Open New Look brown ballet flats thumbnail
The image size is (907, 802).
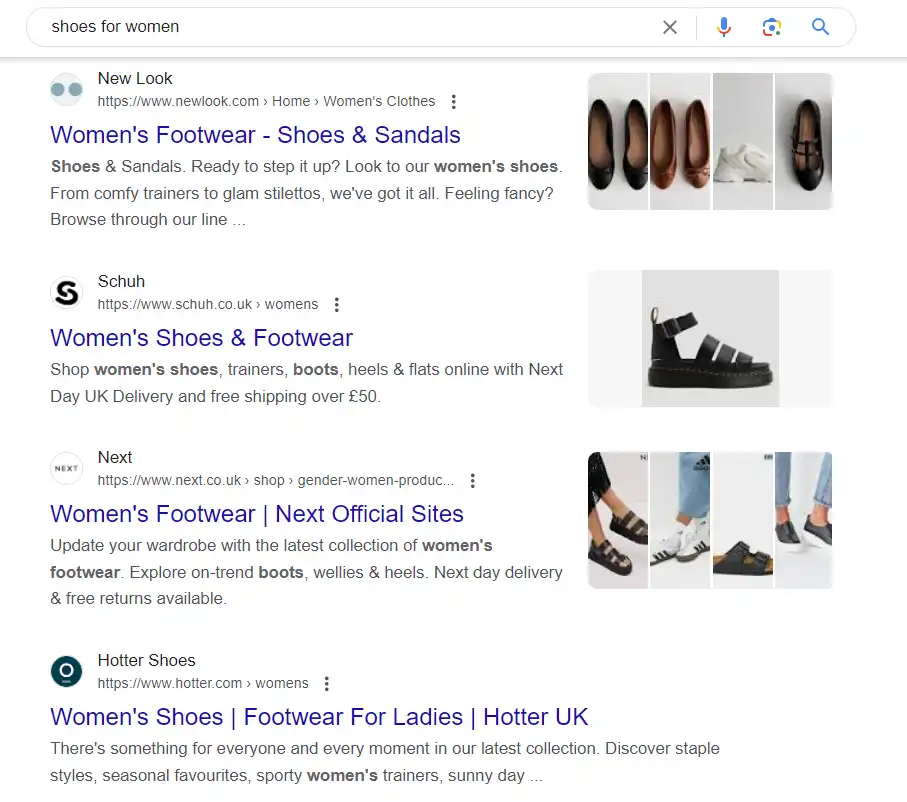[x=680, y=141]
